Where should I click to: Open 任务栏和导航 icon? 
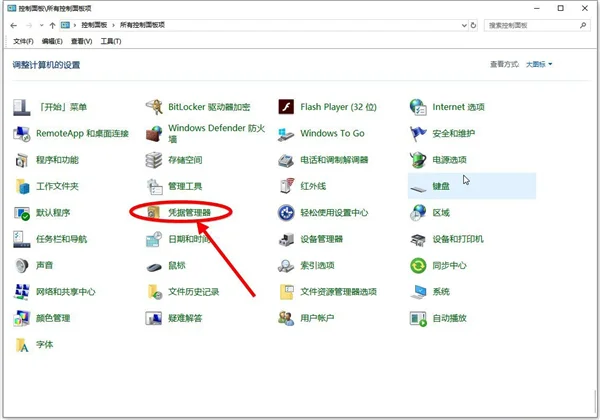(x=21, y=239)
